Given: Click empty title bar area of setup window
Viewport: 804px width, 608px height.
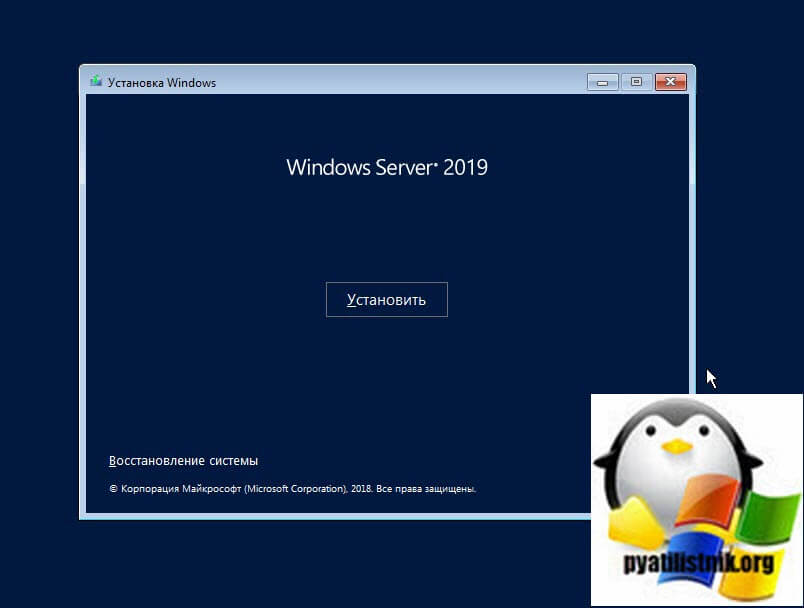Looking at the screenshot, I should point(400,82).
